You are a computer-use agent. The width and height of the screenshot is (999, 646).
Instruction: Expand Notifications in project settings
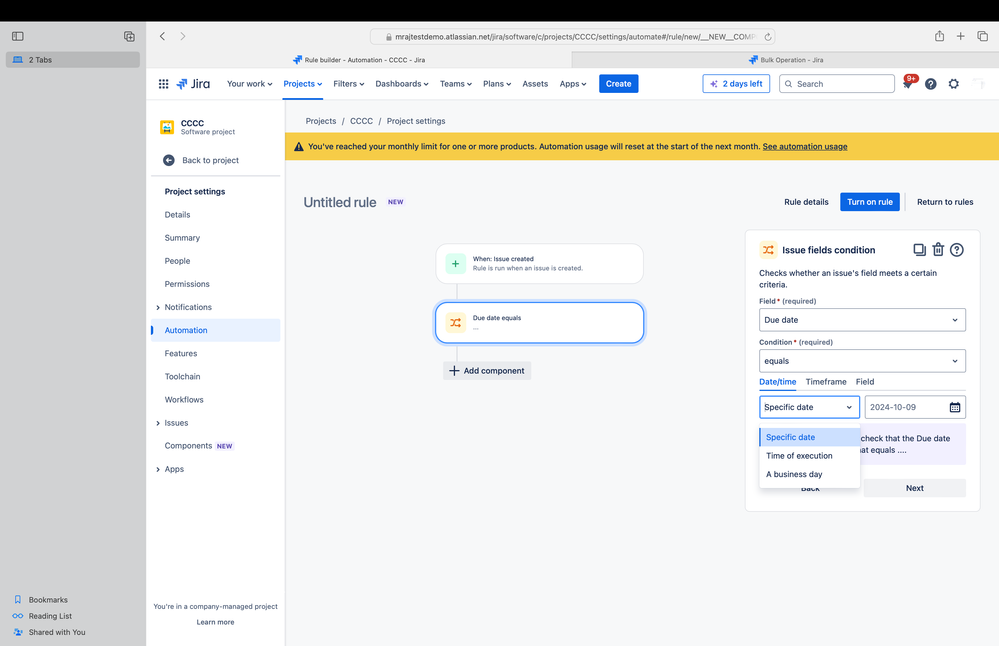coord(158,308)
